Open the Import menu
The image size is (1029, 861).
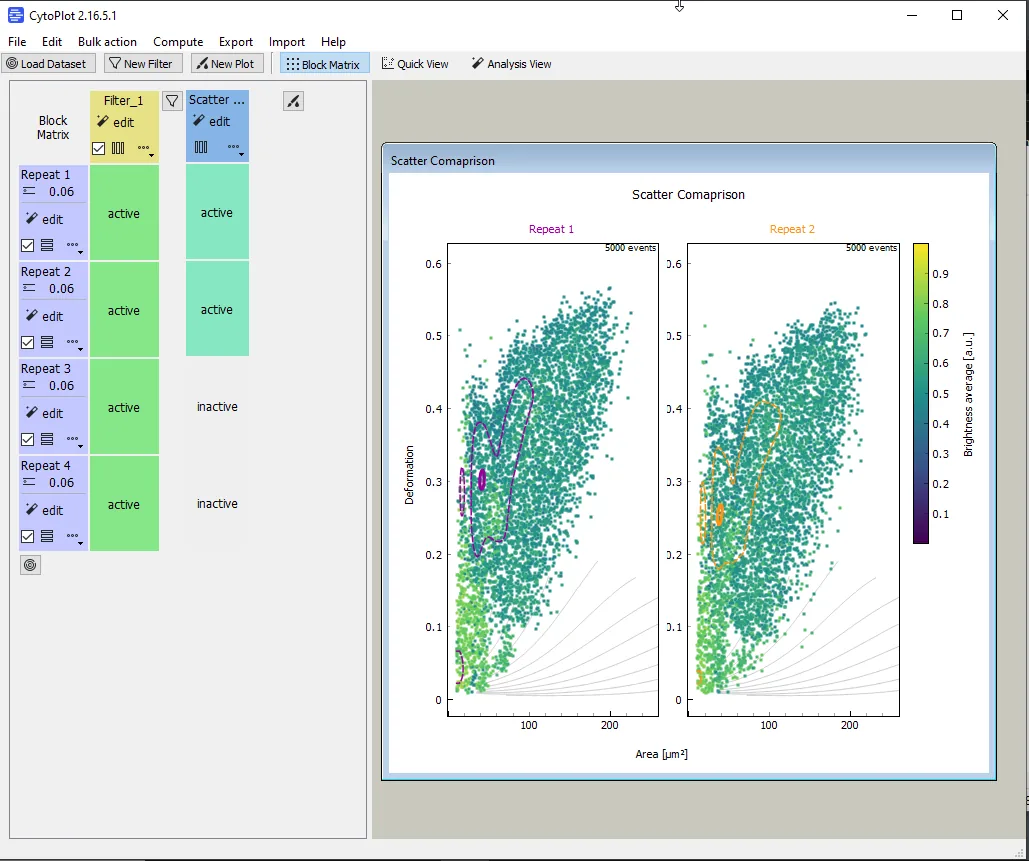coord(287,42)
